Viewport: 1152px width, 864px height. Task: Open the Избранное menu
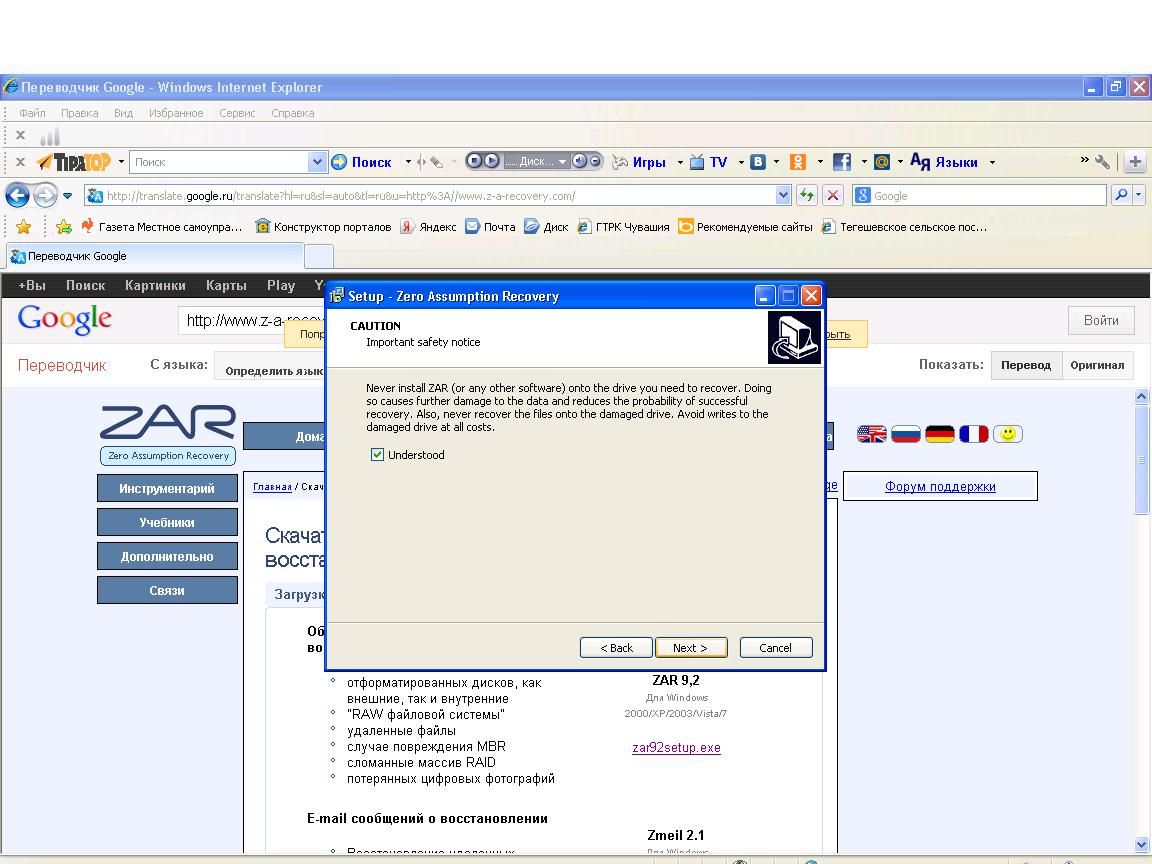(176, 112)
